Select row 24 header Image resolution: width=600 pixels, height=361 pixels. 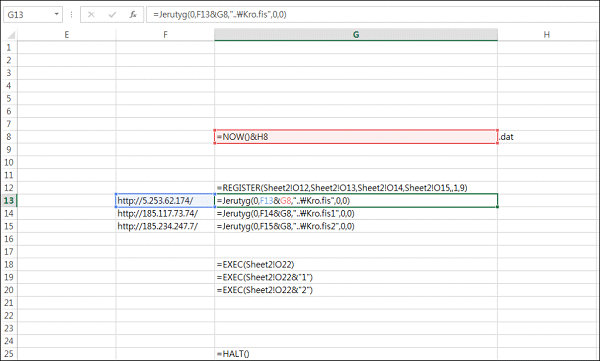(9, 341)
